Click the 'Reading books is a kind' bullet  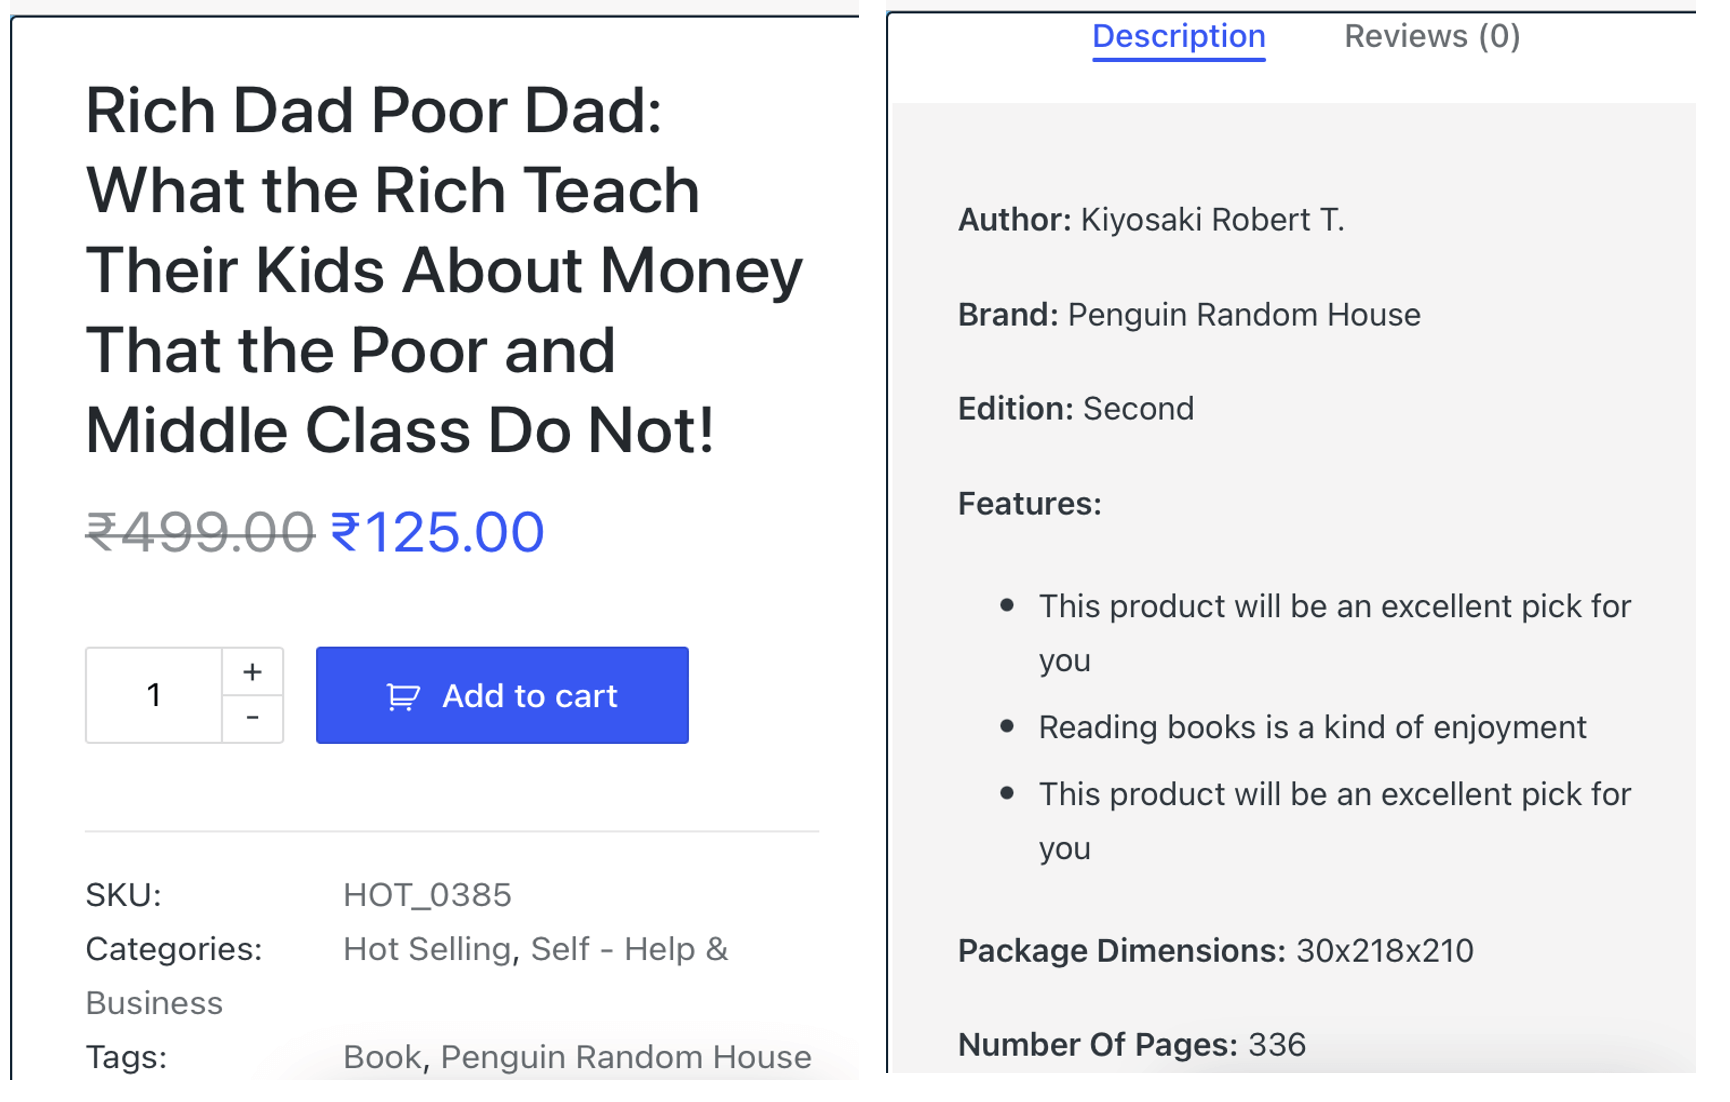[x=1311, y=727]
